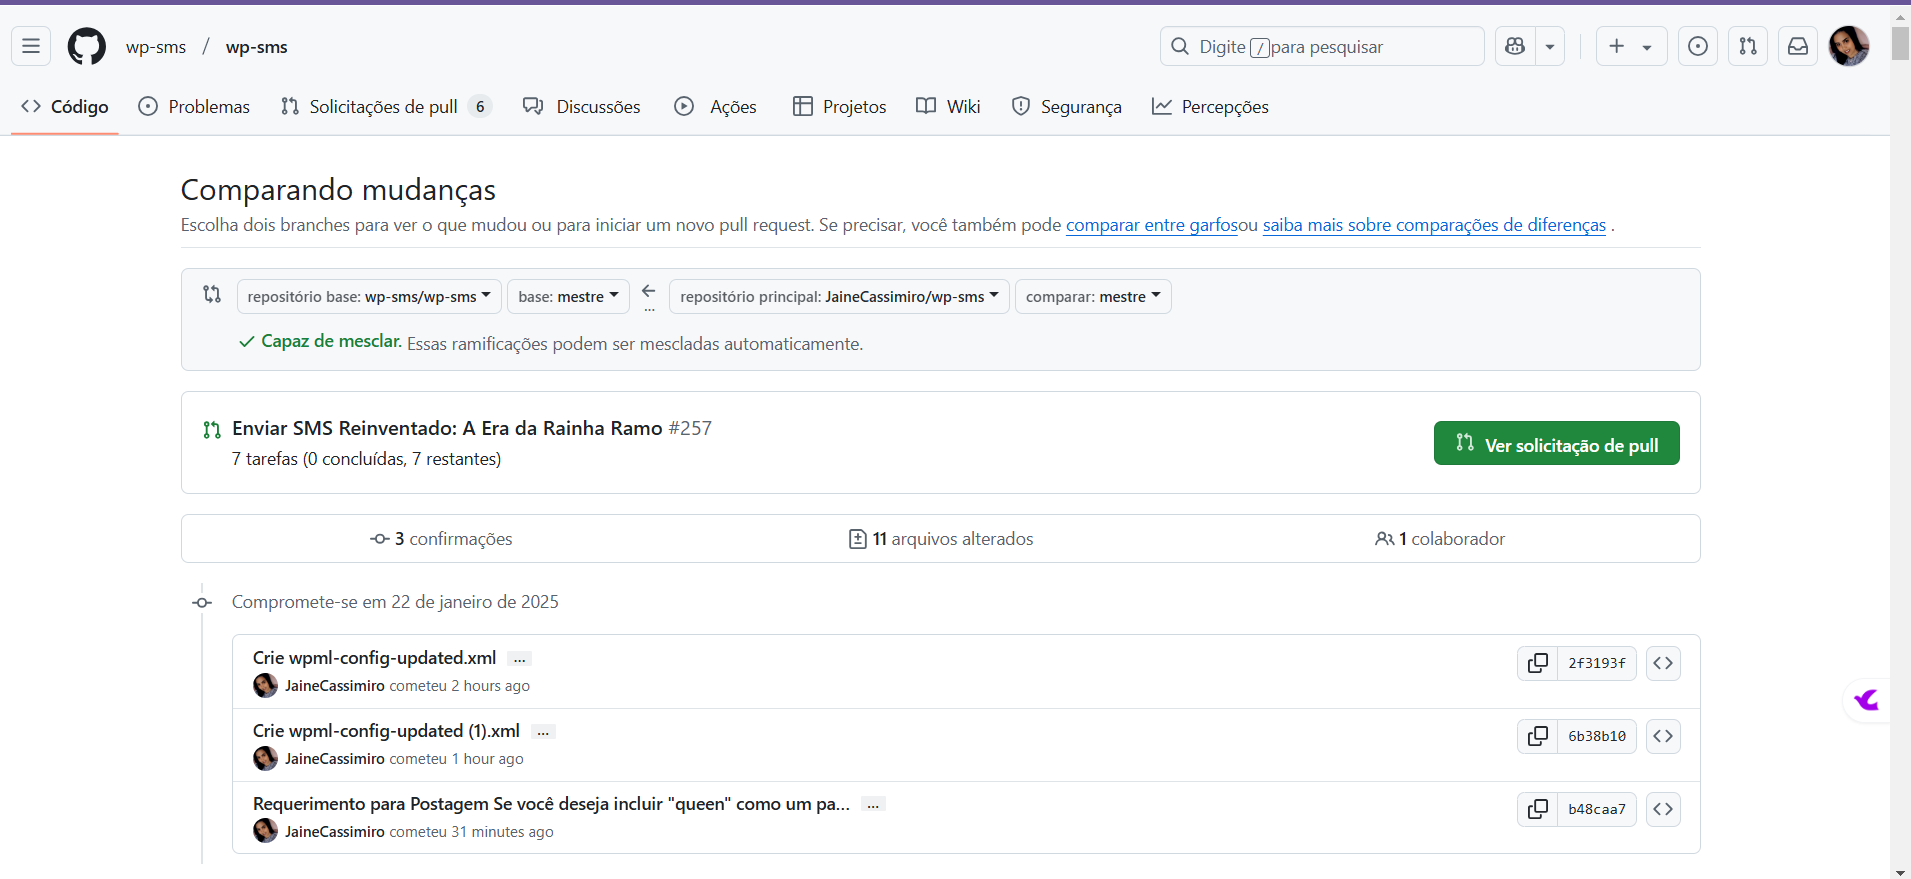
Task: Open commit 'Requerimento para Postagem' message
Action: coord(551,803)
